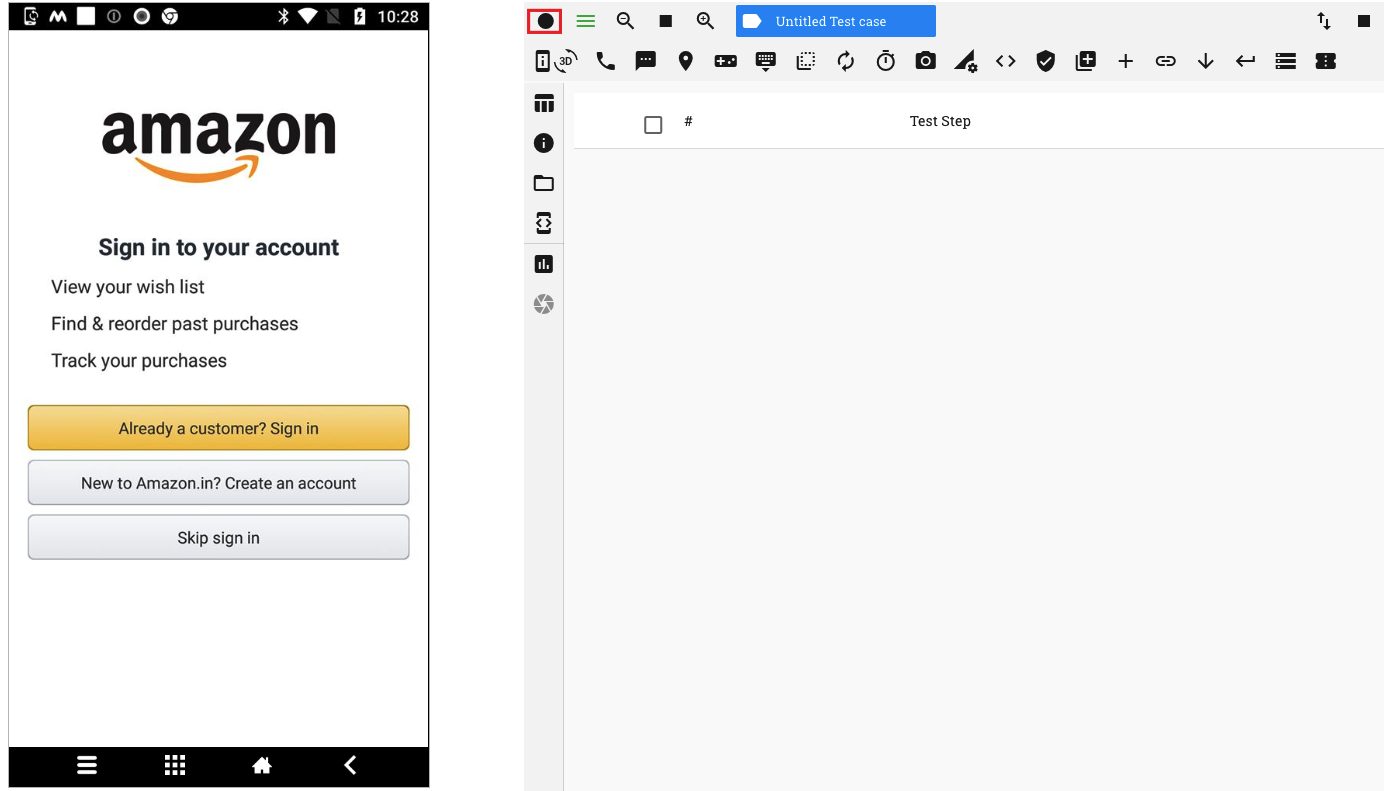This screenshot has width=1384, height=791.
Task: Open the bar chart reports panel
Action: click(x=544, y=264)
